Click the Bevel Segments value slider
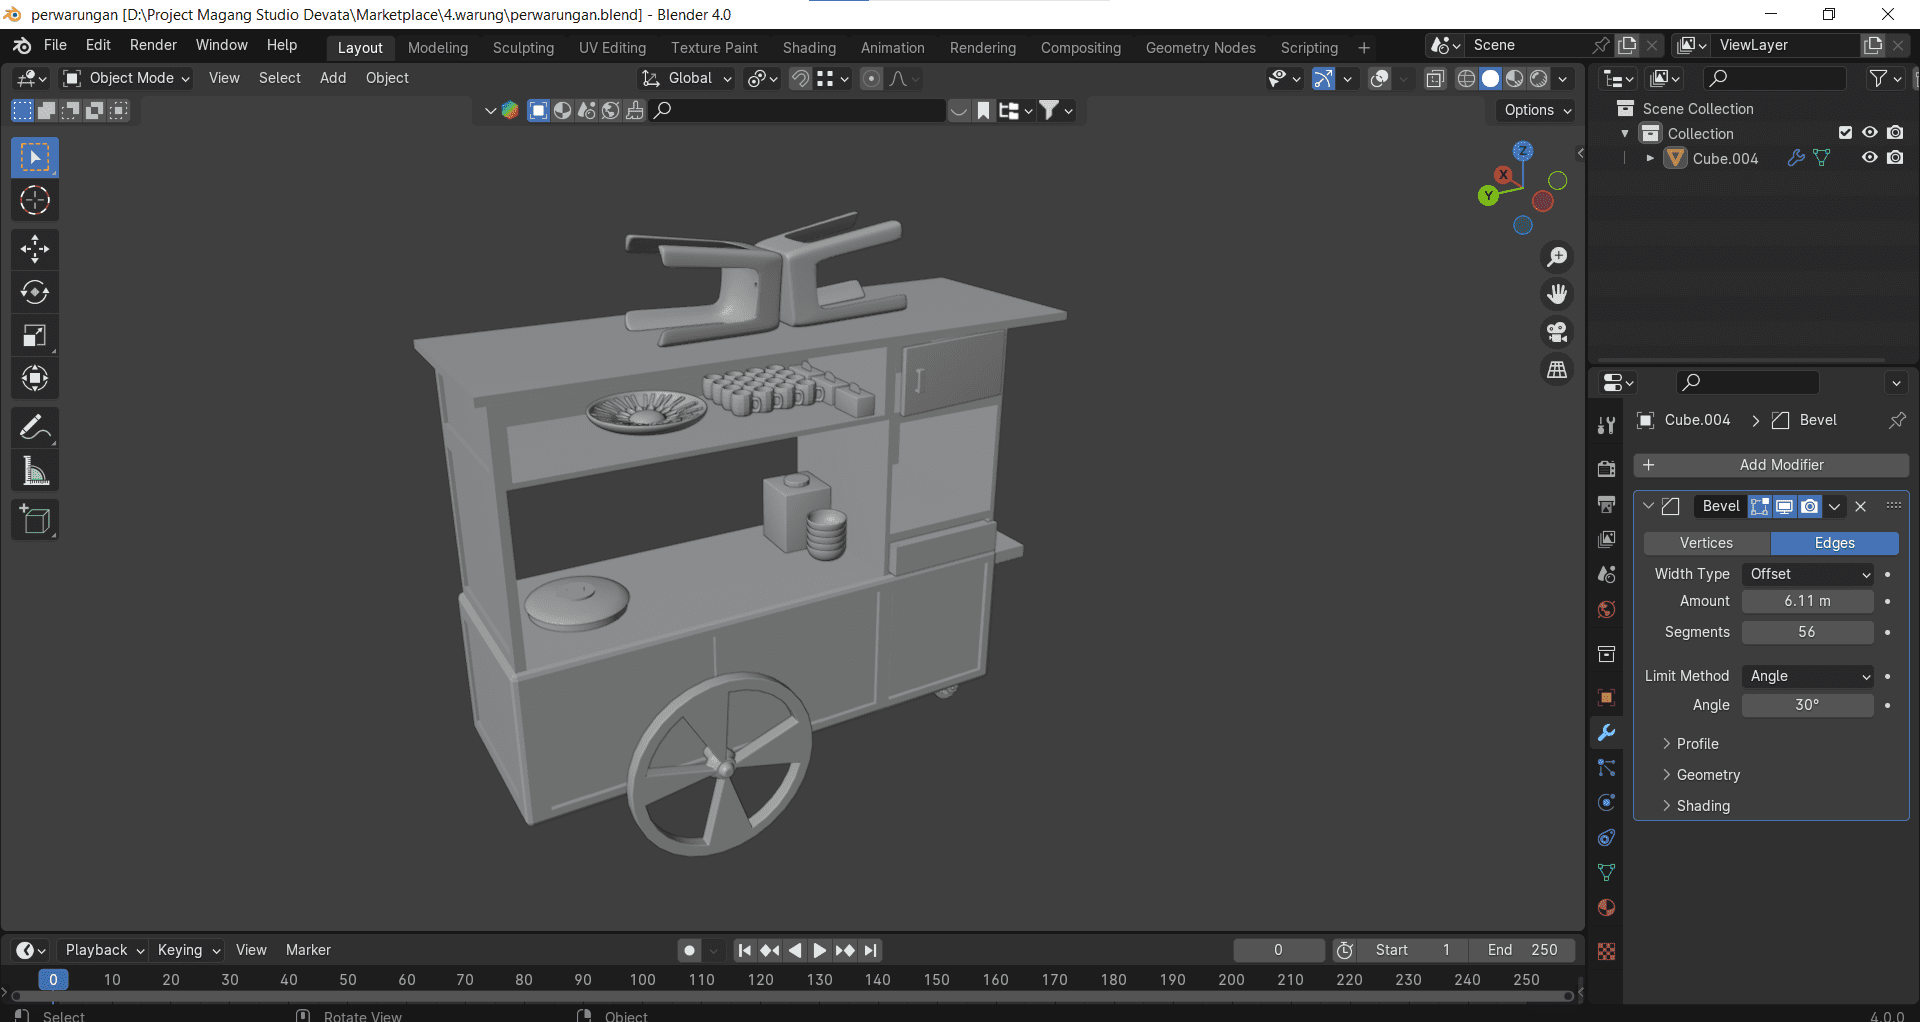Viewport: 1920px width, 1022px height. 1807,632
